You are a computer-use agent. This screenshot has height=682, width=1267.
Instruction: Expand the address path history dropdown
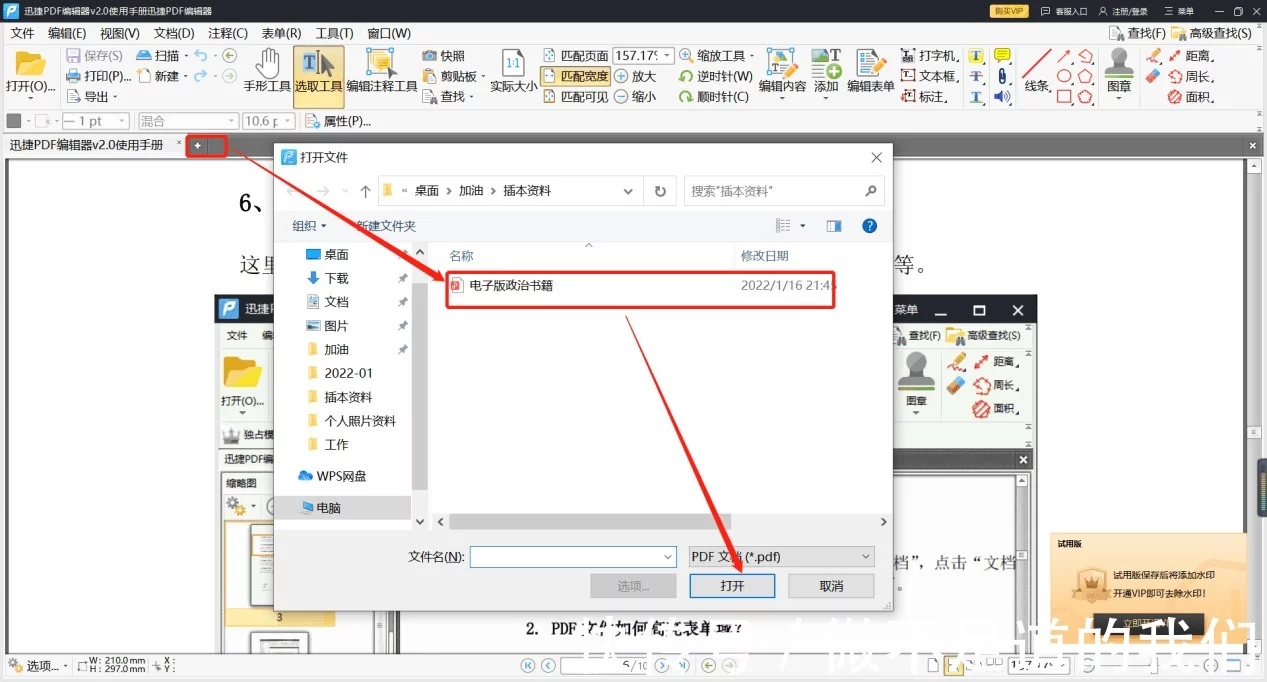tap(629, 191)
